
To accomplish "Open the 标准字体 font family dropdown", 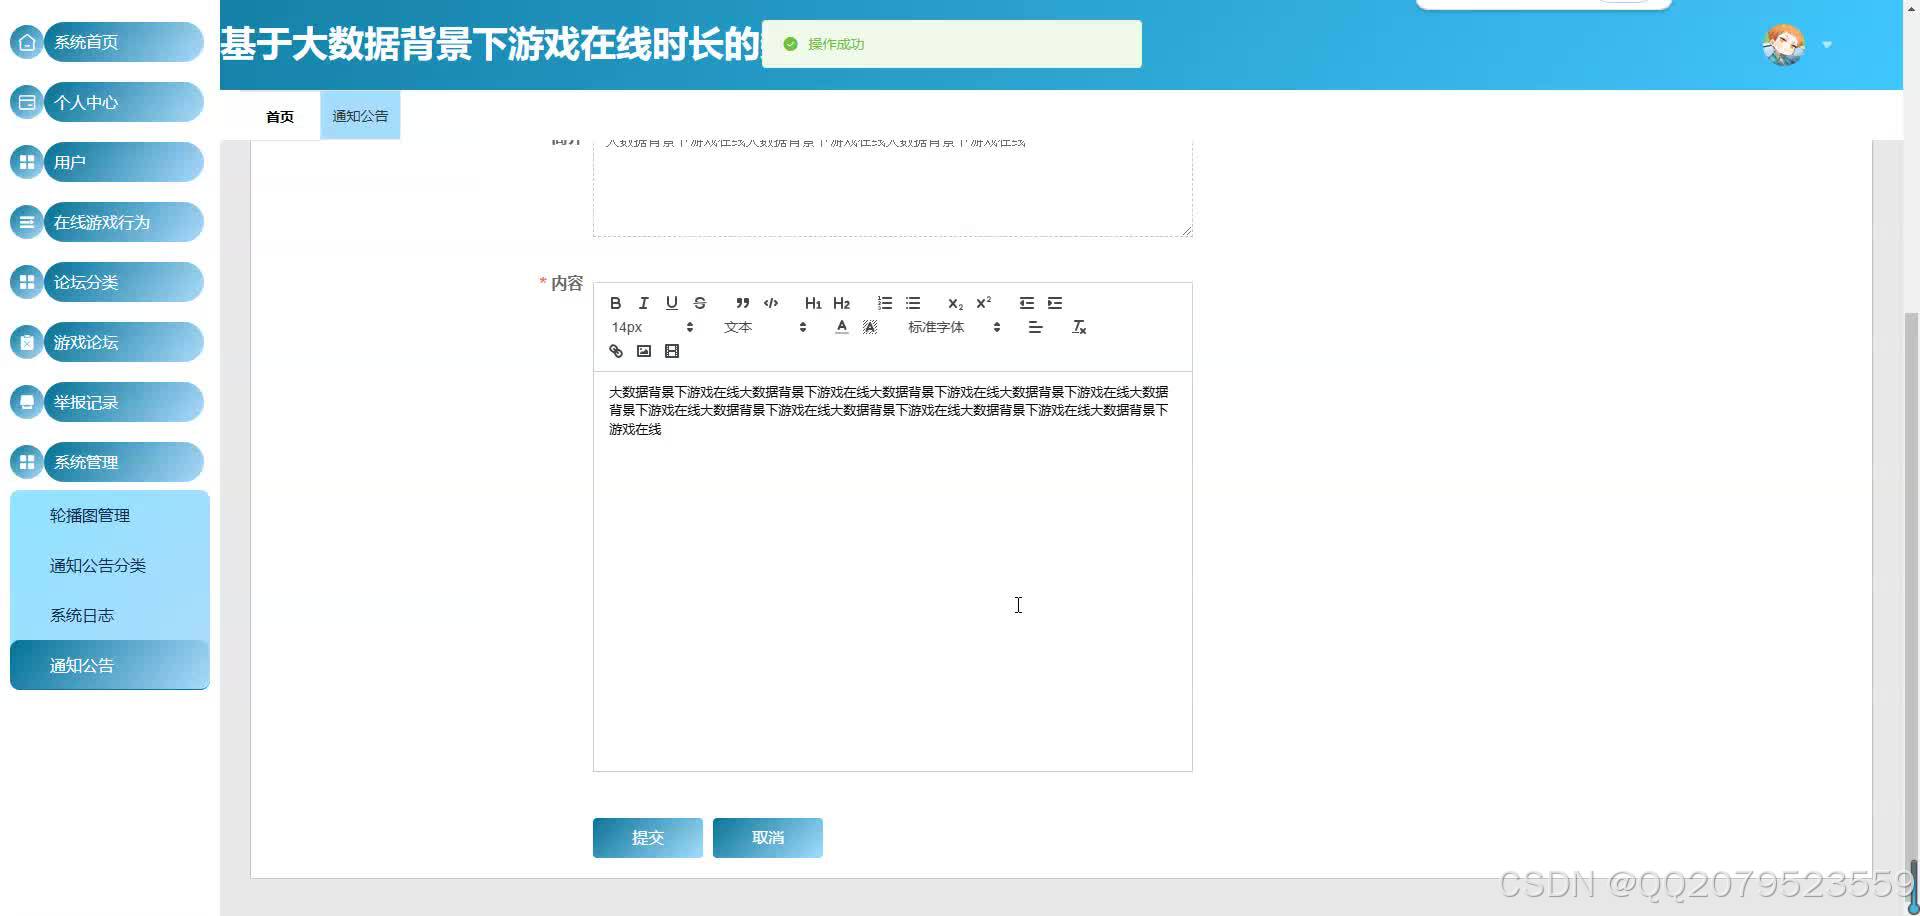I will pyautogui.click(x=954, y=327).
